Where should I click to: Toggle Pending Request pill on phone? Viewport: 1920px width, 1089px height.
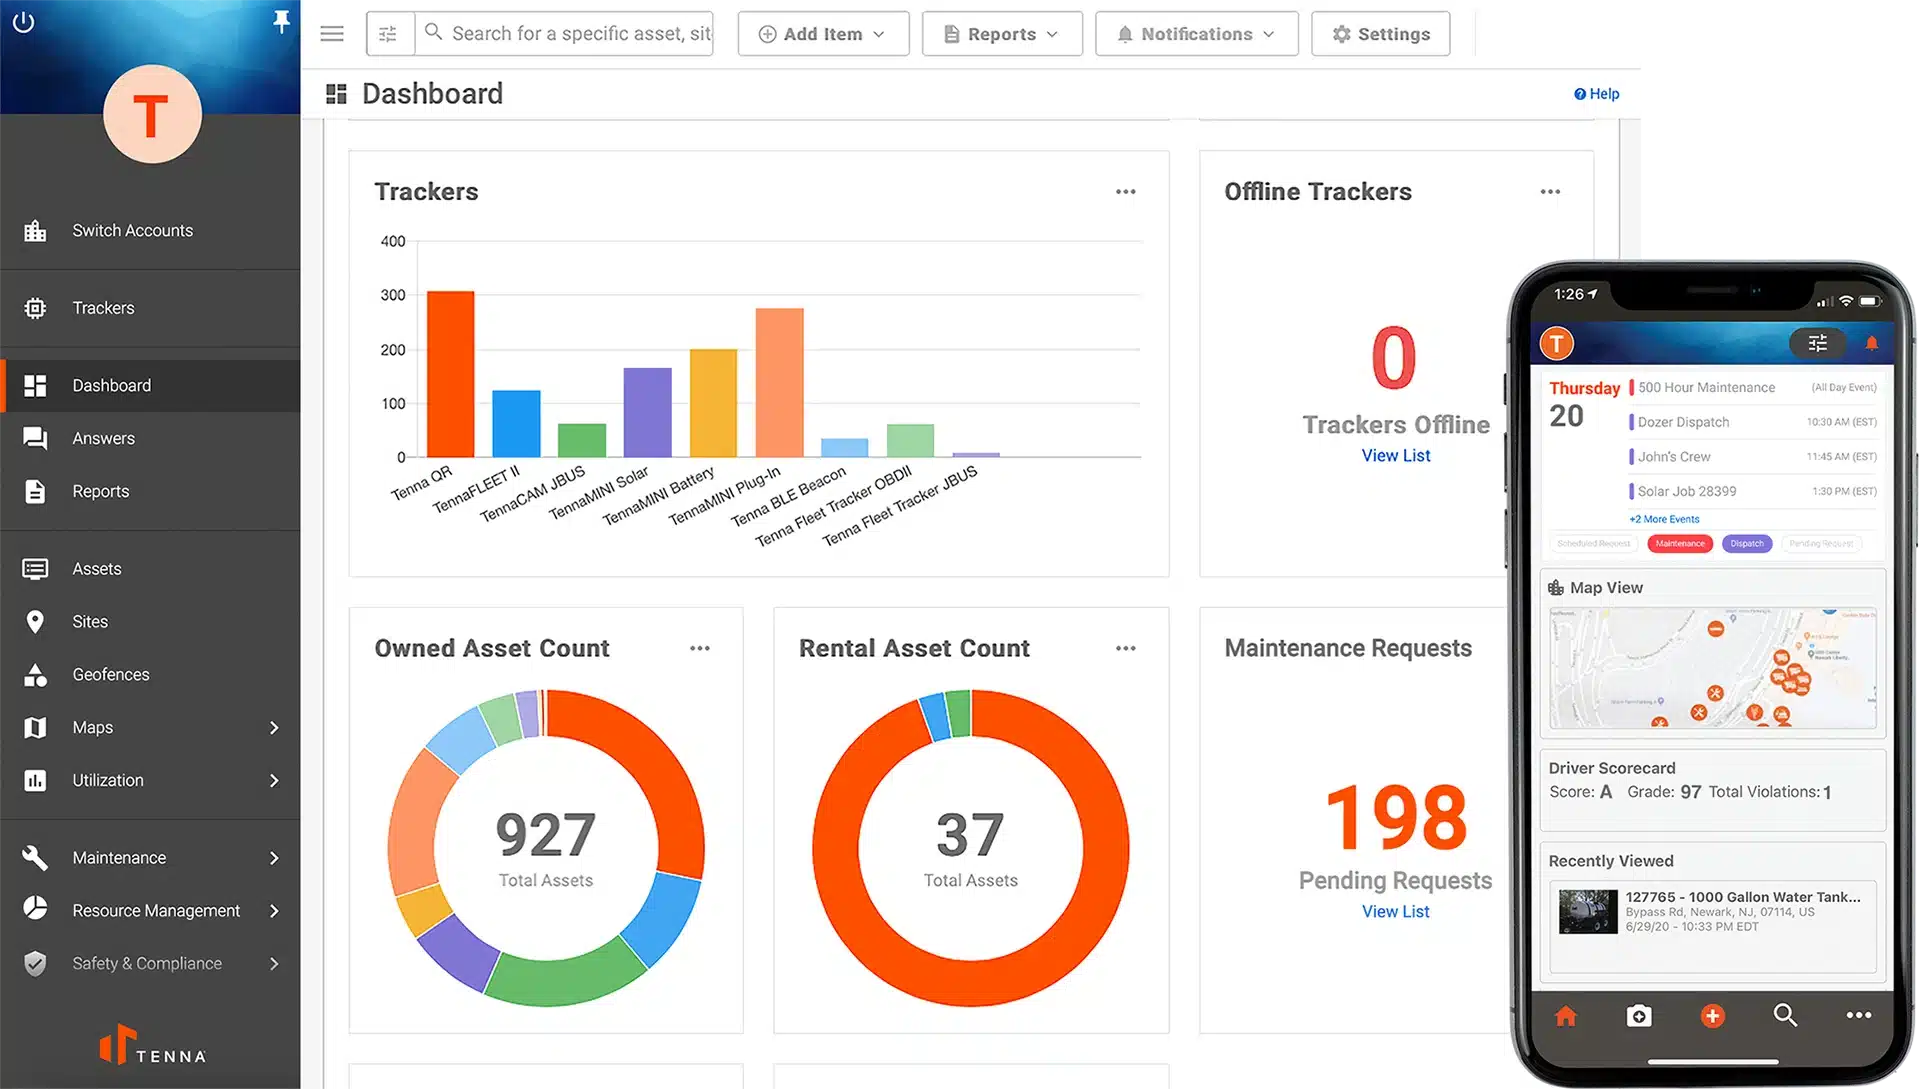[1821, 544]
